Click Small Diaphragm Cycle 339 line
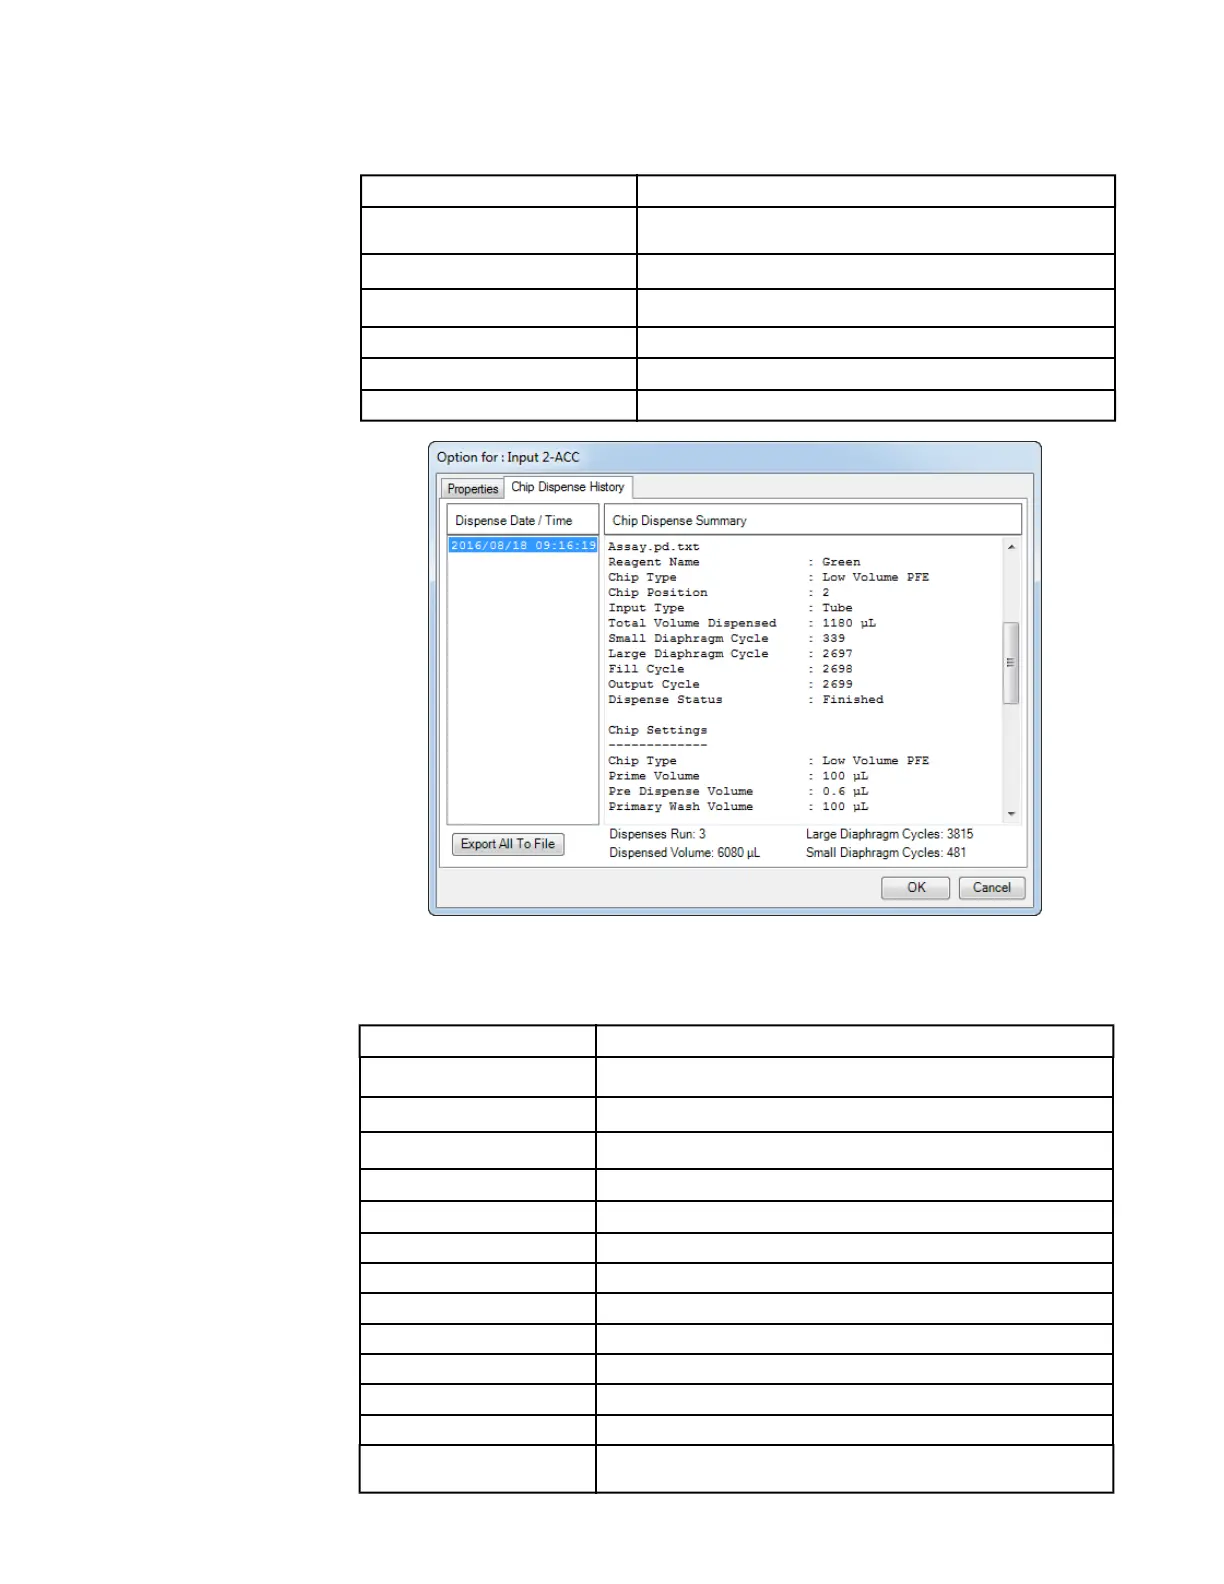1224x1584 pixels. coord(726,638)
